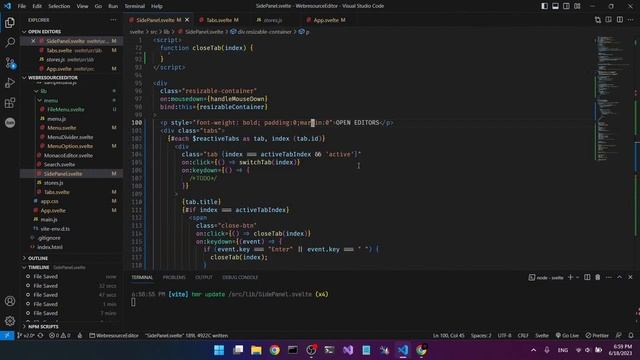Image resolution: width=640 pixels, height=360 pixels.
Task: Open the notifications bell icon
Action: tap(631, 336)
